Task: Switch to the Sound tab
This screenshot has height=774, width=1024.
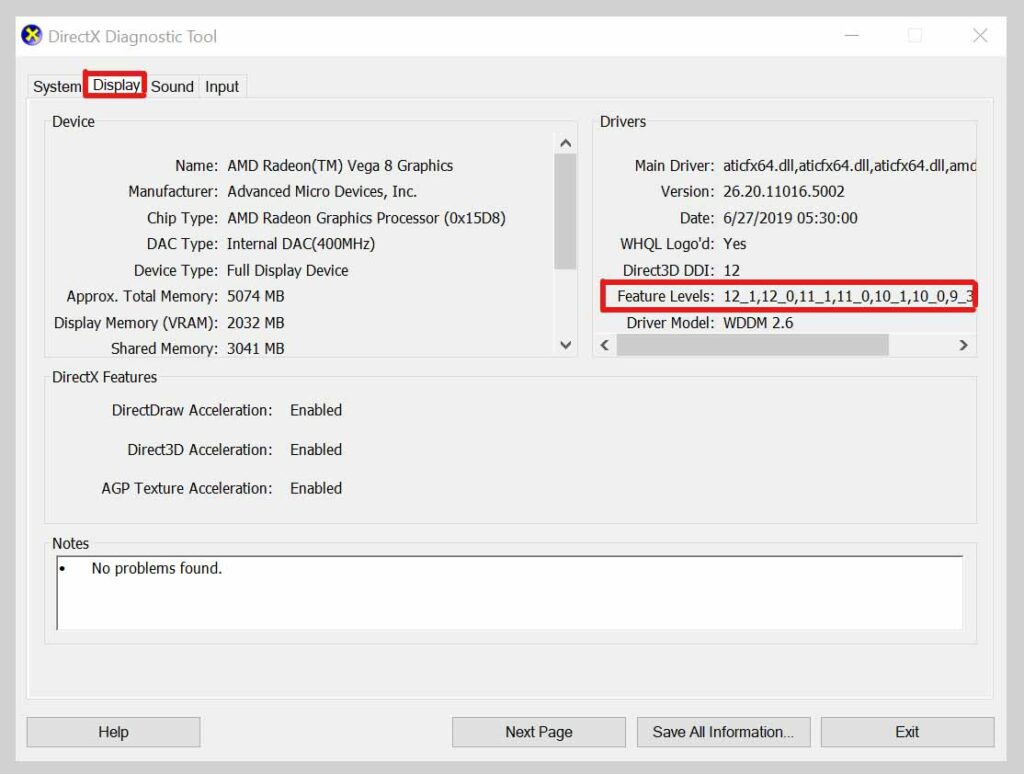Action: [172, 86]
